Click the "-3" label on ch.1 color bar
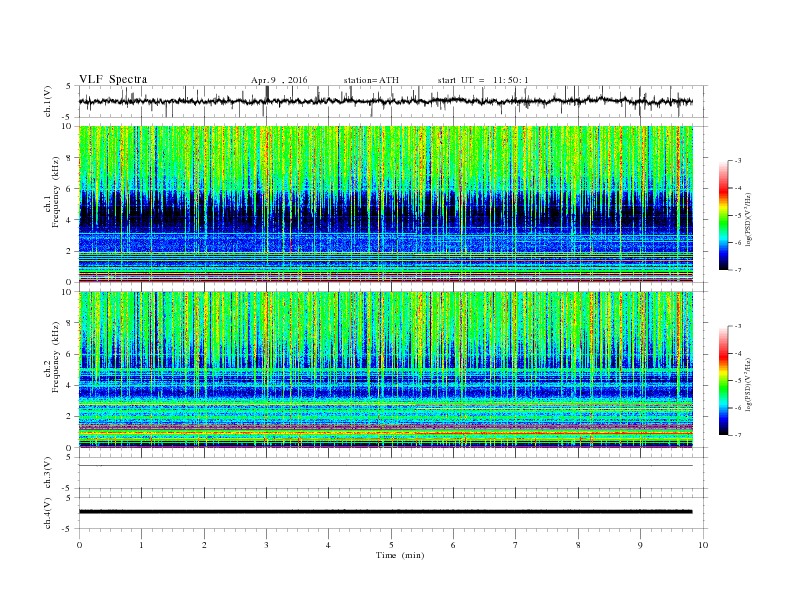This screenshot has height=612, width=792. [x=737, y=161]
